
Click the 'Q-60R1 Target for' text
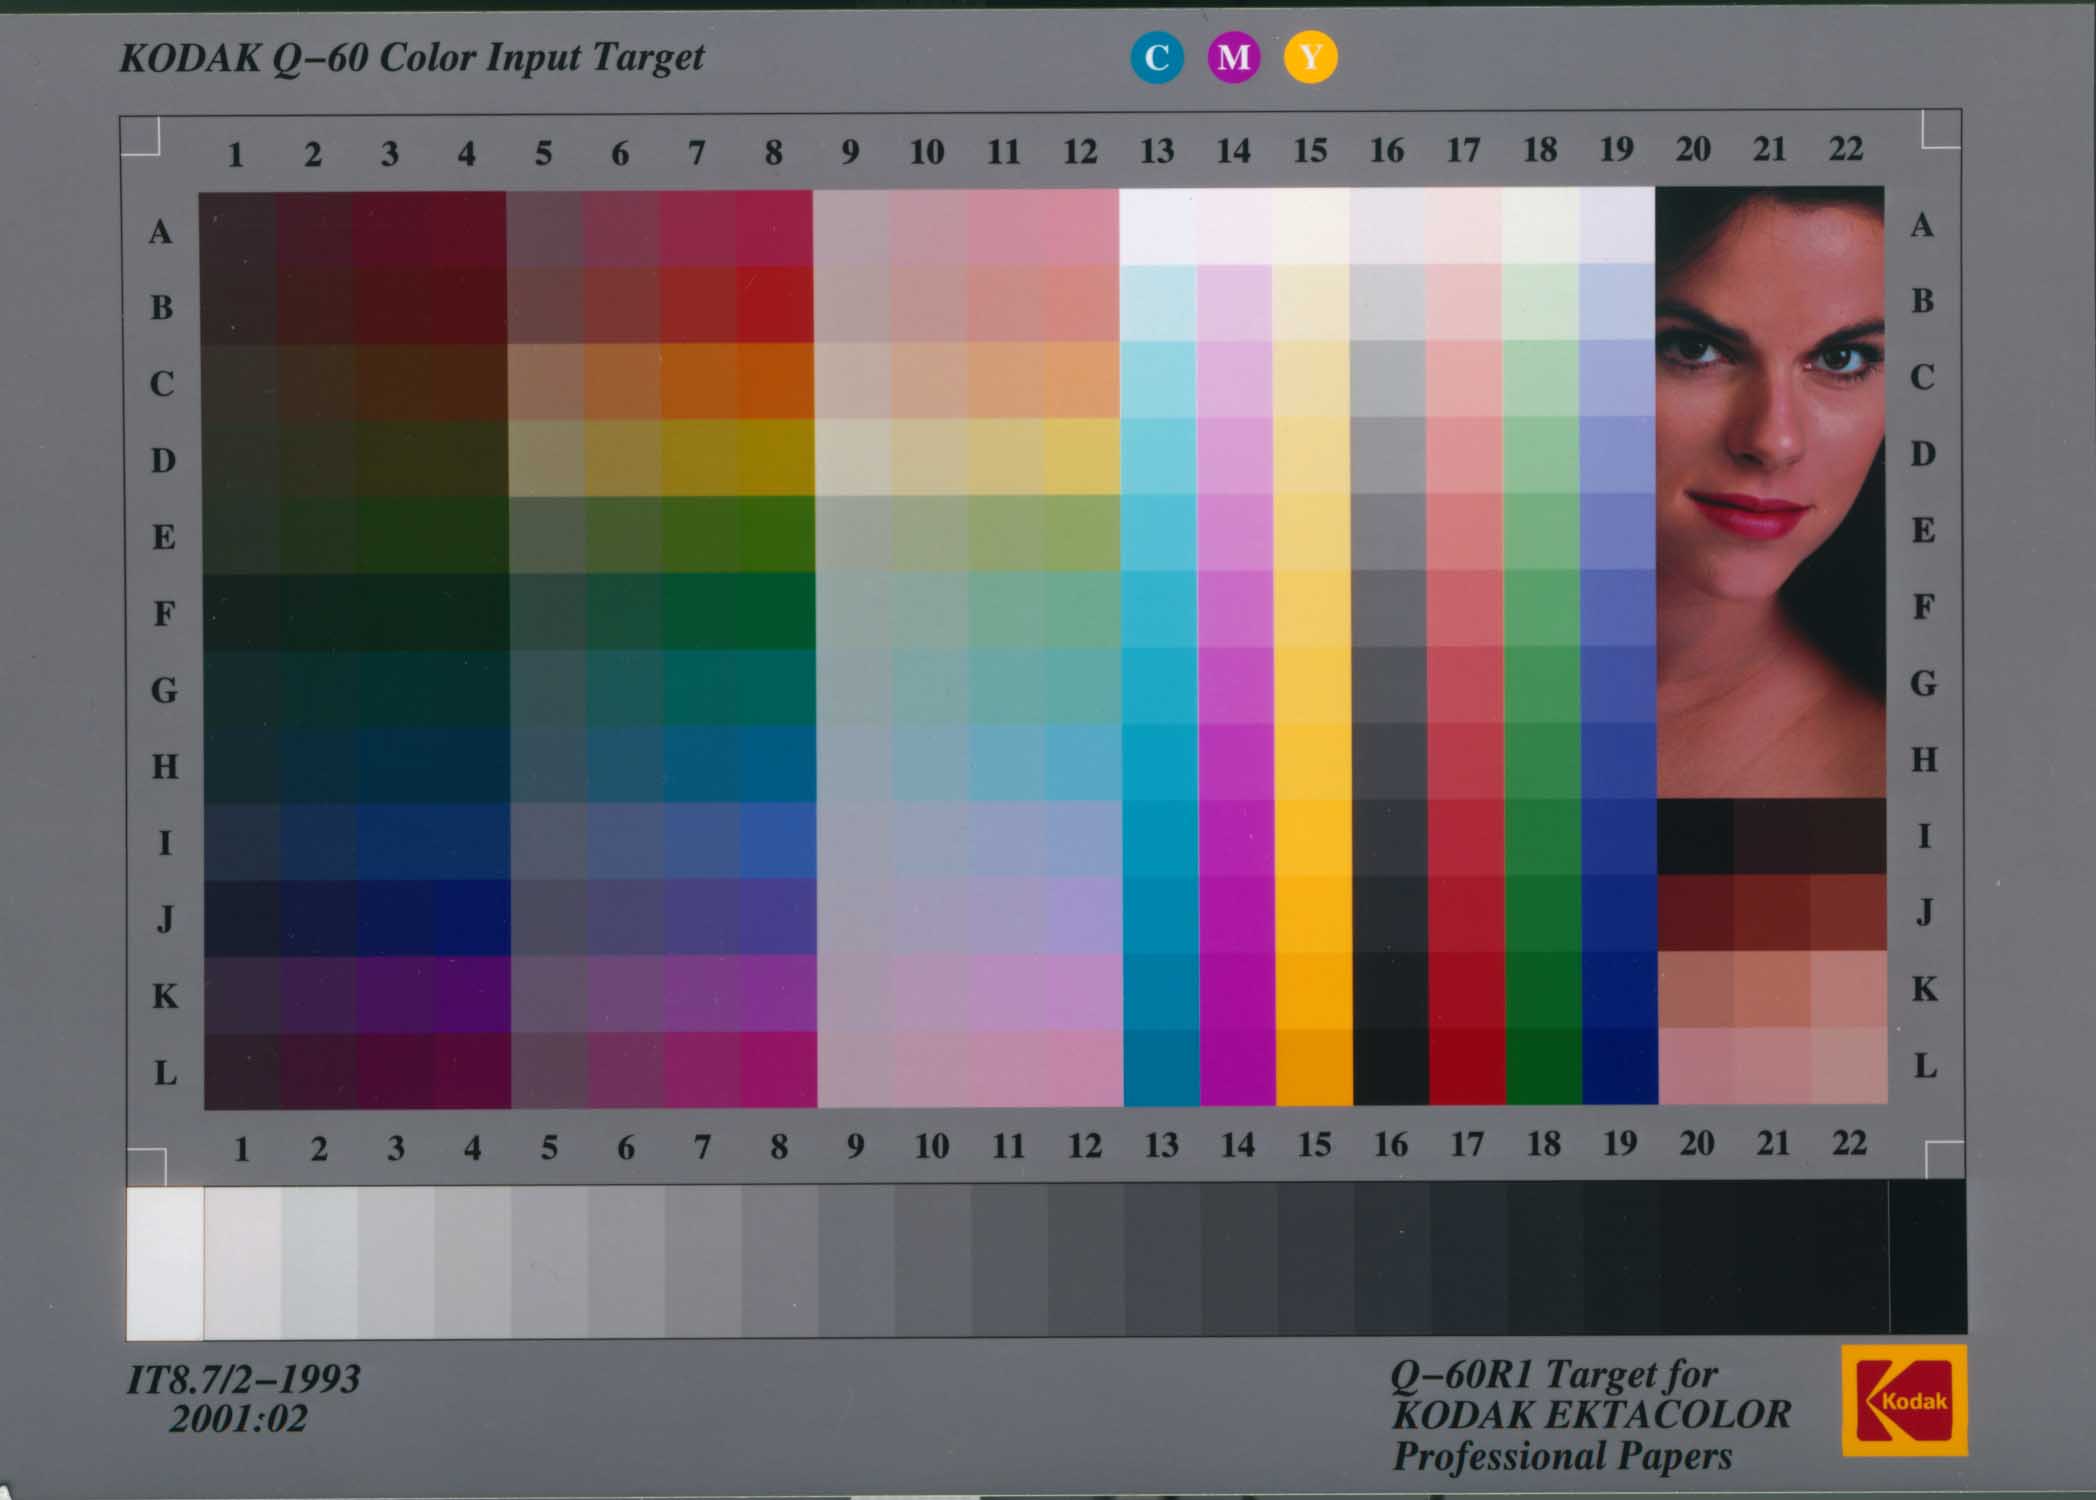pyautogui.click(x=1554, y=1376)
